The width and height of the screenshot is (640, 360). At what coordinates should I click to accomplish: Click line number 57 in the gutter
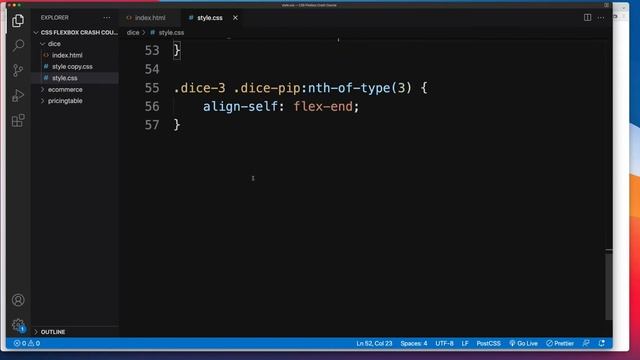tap(152, 125)
